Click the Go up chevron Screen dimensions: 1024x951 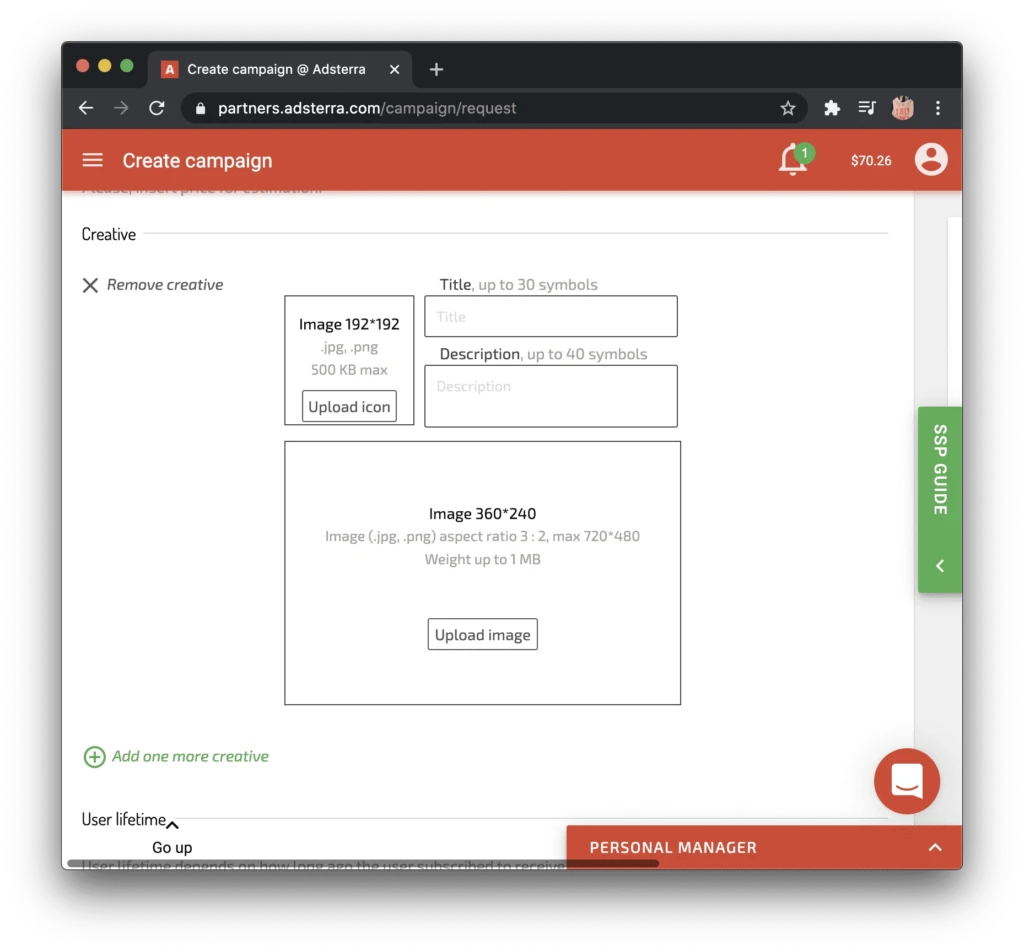click(x=172, y=825)
